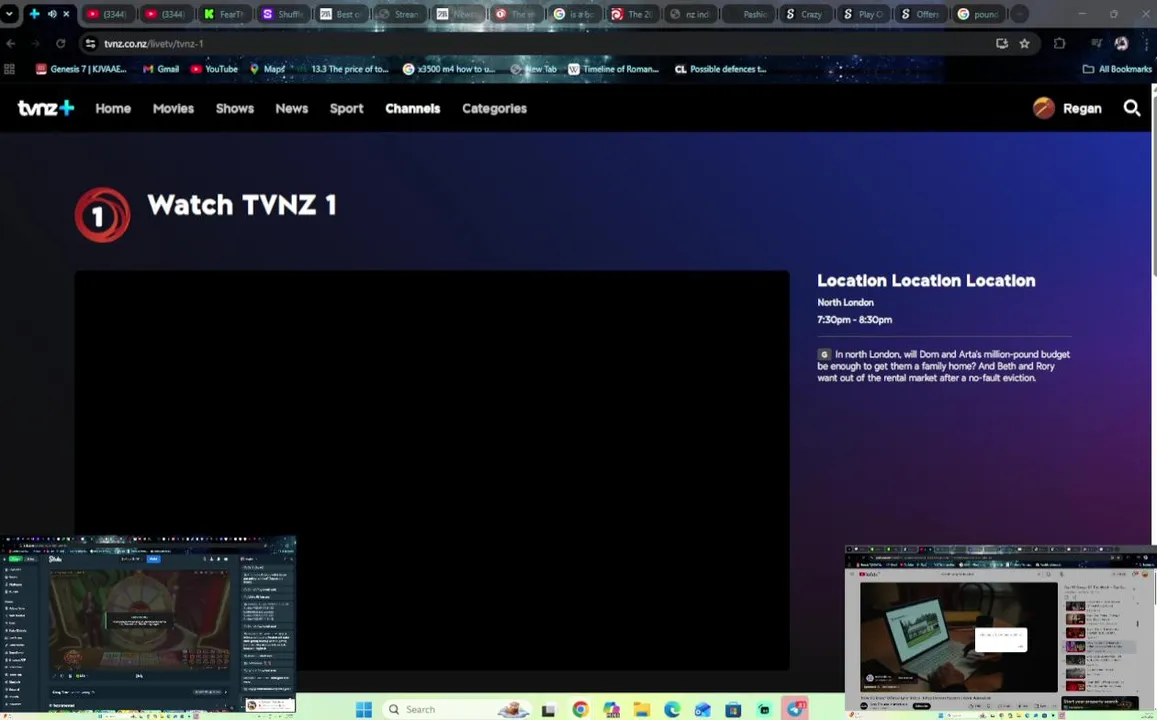Open the media controls icon in Chrome toolbar
The height and width of the screenshot is (720, 1157).
1096,44
